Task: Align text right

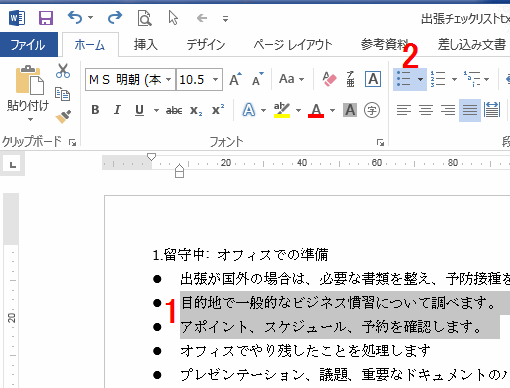Action: tap(448, 110)
